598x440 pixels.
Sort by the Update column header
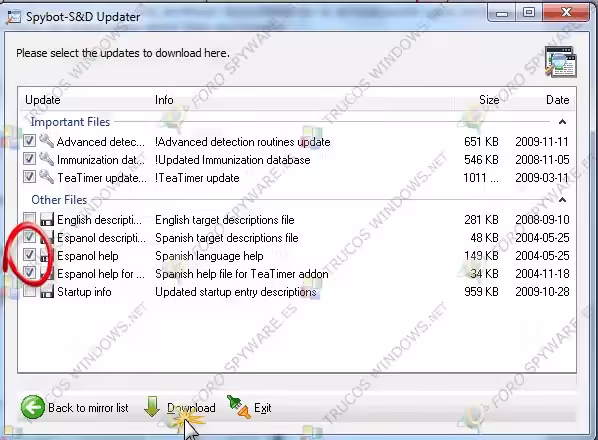[43, 100]
